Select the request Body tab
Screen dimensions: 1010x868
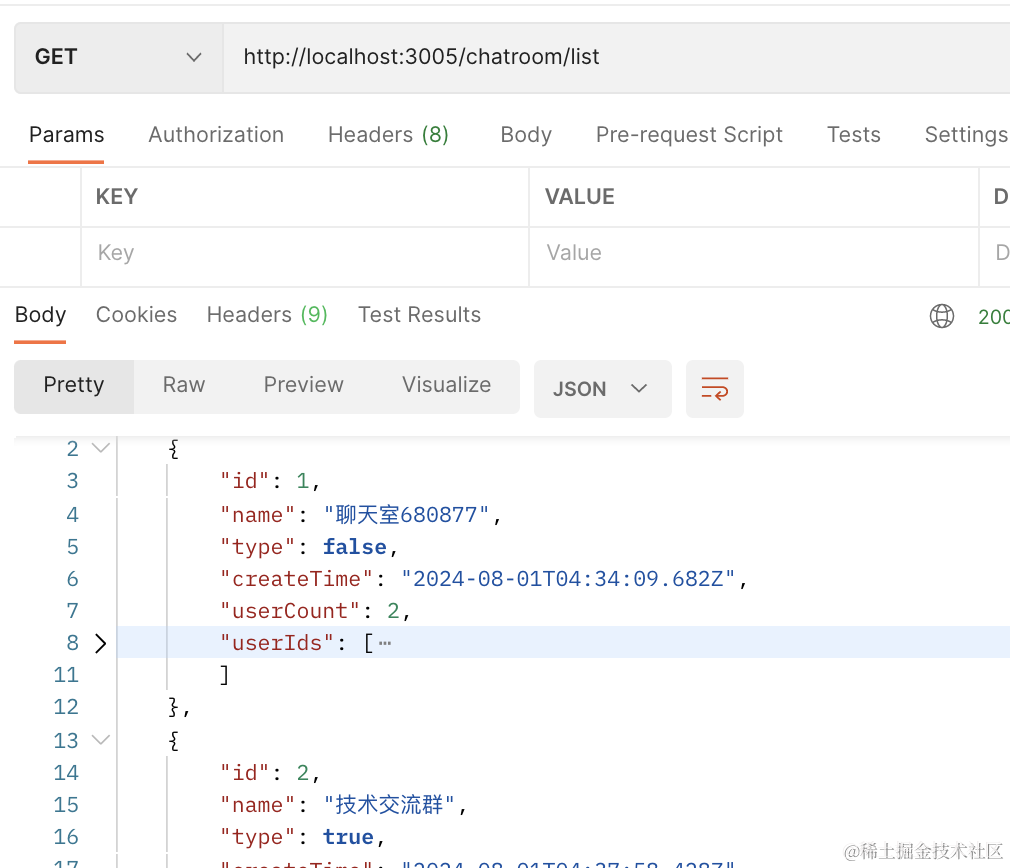tap(526, 135)
